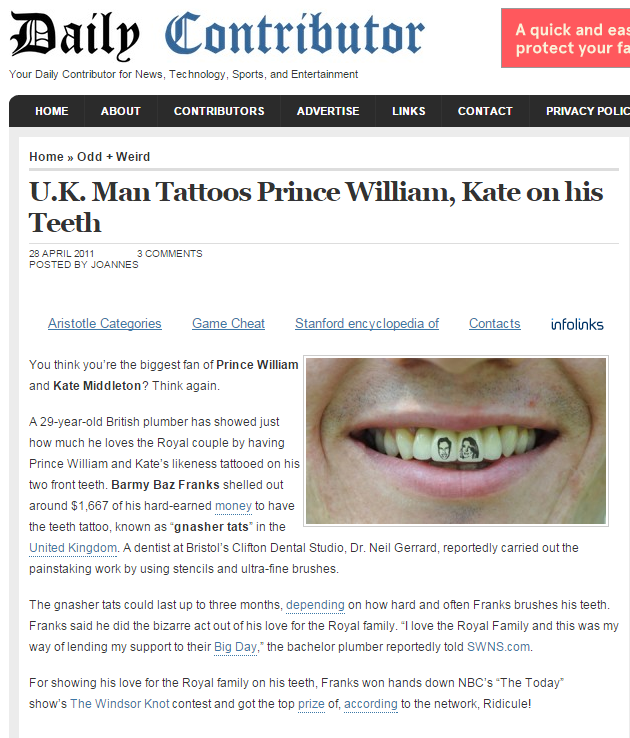
Task: Click the Aristotle Categories ad link
Action: [104, 323]
